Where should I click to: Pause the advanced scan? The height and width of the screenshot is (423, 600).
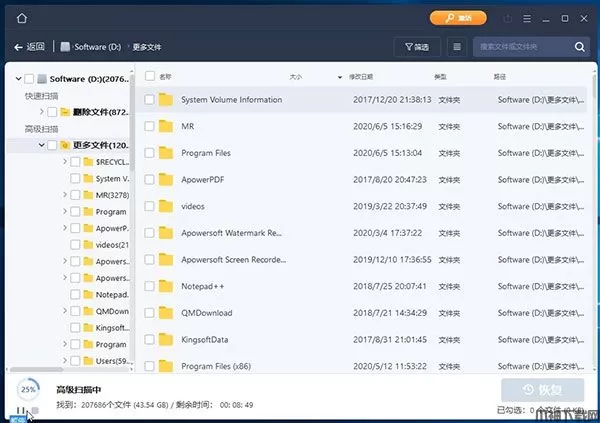tap(21, 410)
